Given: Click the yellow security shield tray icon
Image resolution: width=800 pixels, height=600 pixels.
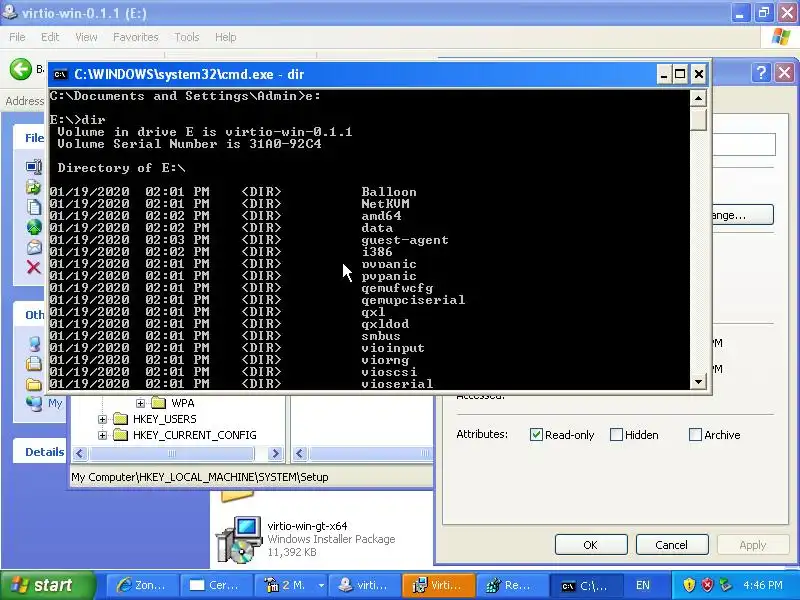Looking at the screenshot, I should 690,585.
